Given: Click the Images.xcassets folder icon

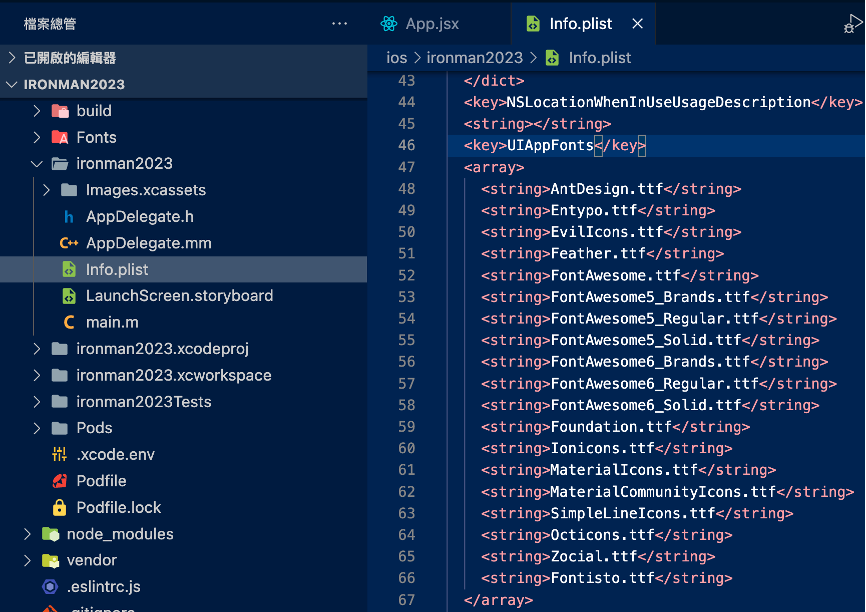Looking at the screenshot, I should tap(69, 190).
